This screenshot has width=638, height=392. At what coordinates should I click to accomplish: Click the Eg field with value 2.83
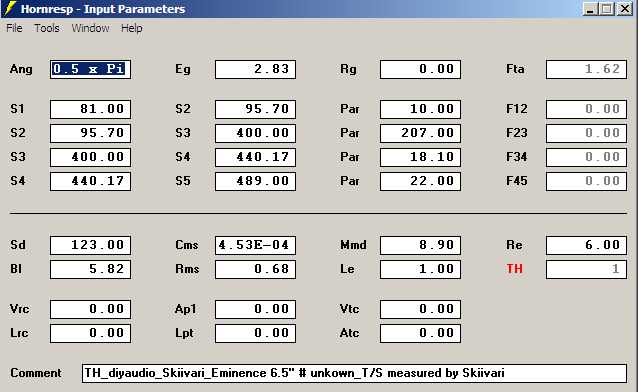(256, 69)
